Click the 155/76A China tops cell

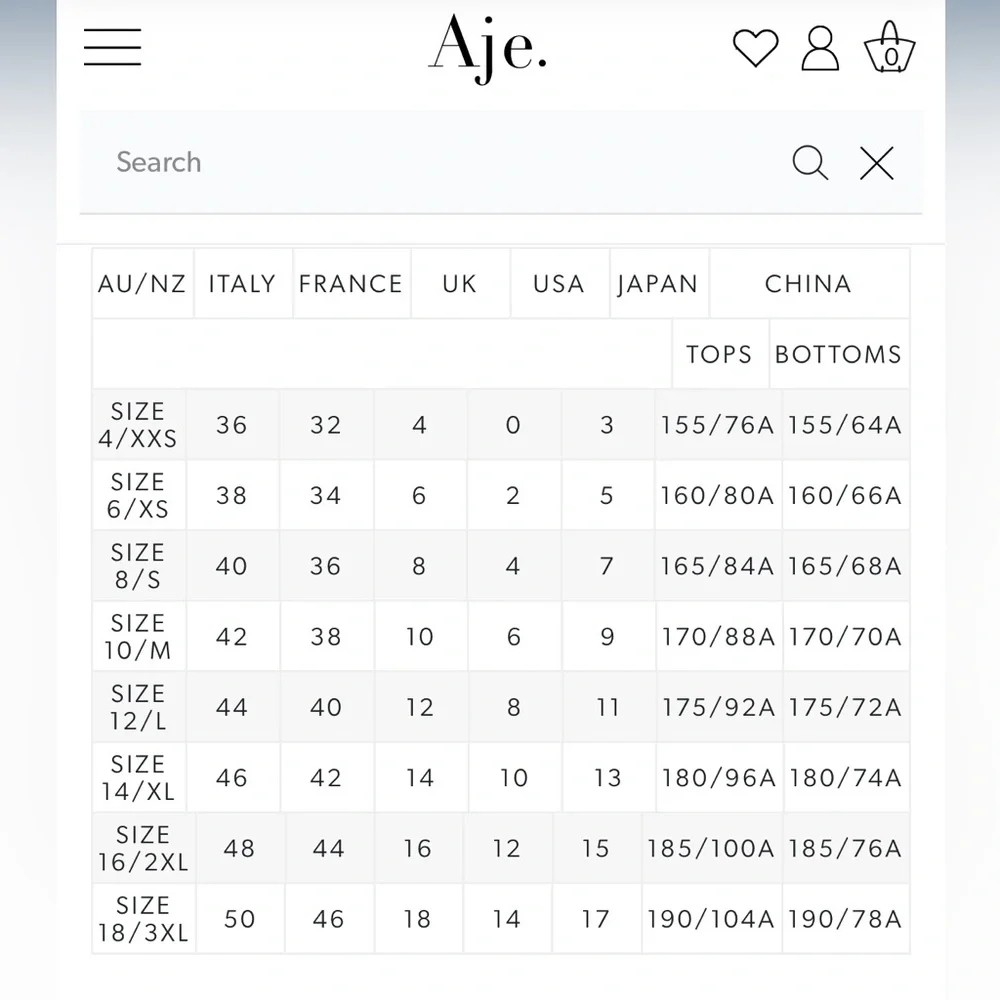[x=717, y=425]
